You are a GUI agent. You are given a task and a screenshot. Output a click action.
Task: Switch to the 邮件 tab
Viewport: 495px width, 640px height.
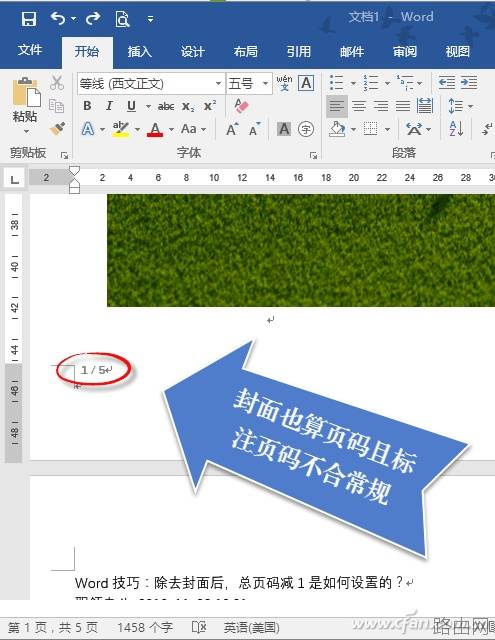click(352, 51)
